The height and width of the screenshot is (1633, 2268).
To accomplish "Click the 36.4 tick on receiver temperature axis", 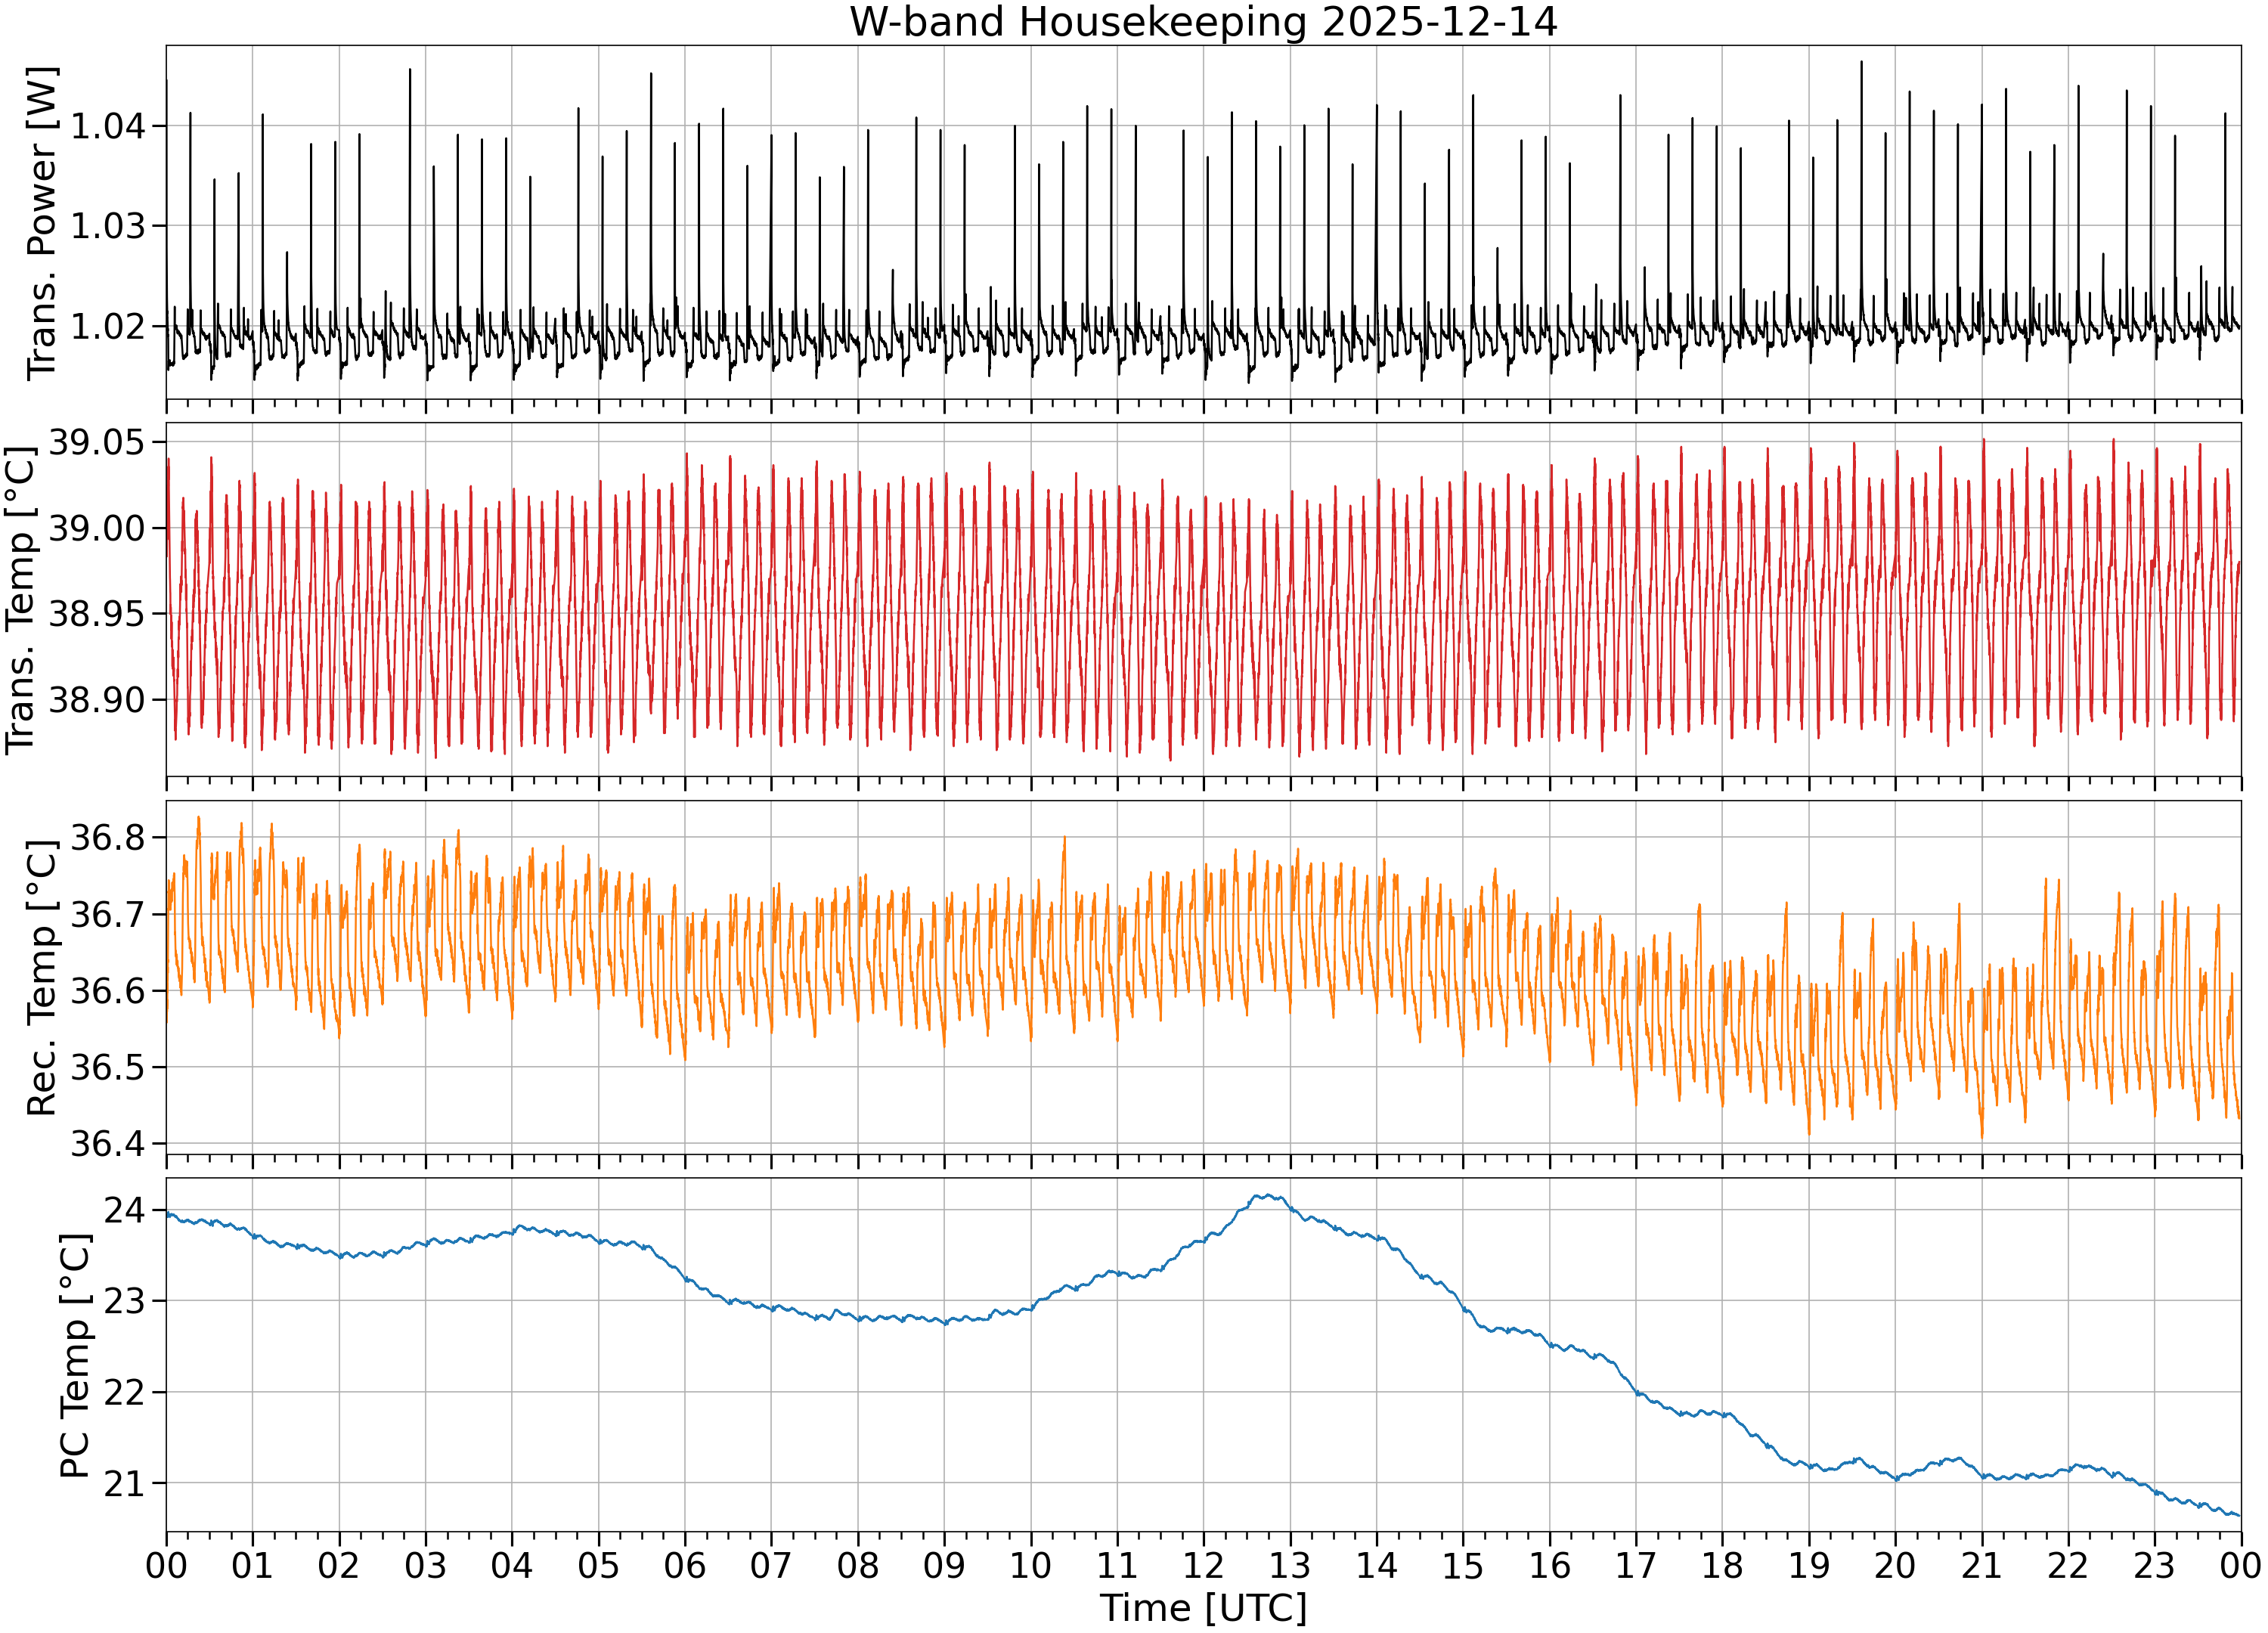I will (x=108, y=1144).
